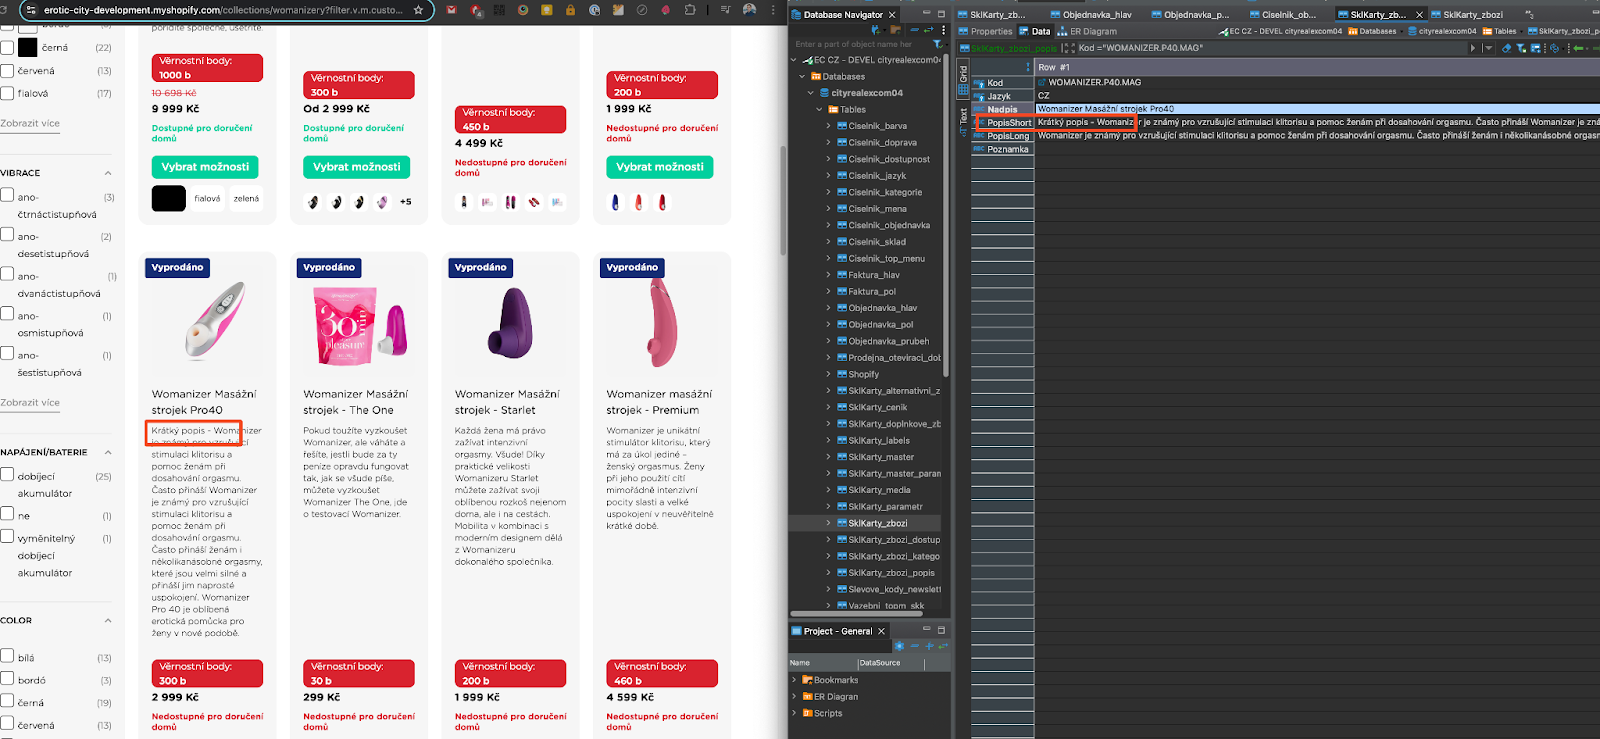Select the black color swatch on first card

tap(169, 198)
